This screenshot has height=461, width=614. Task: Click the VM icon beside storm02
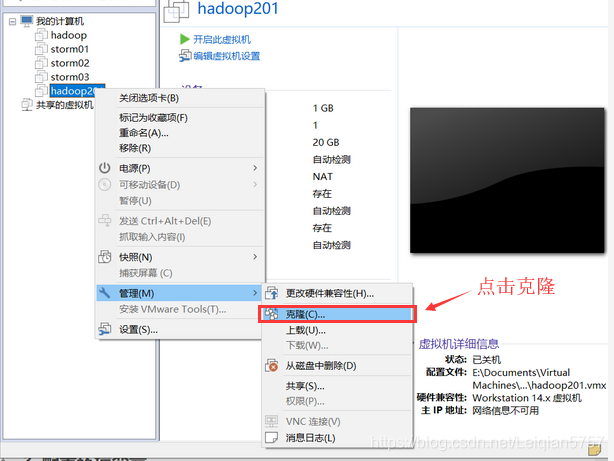(41, 63)
